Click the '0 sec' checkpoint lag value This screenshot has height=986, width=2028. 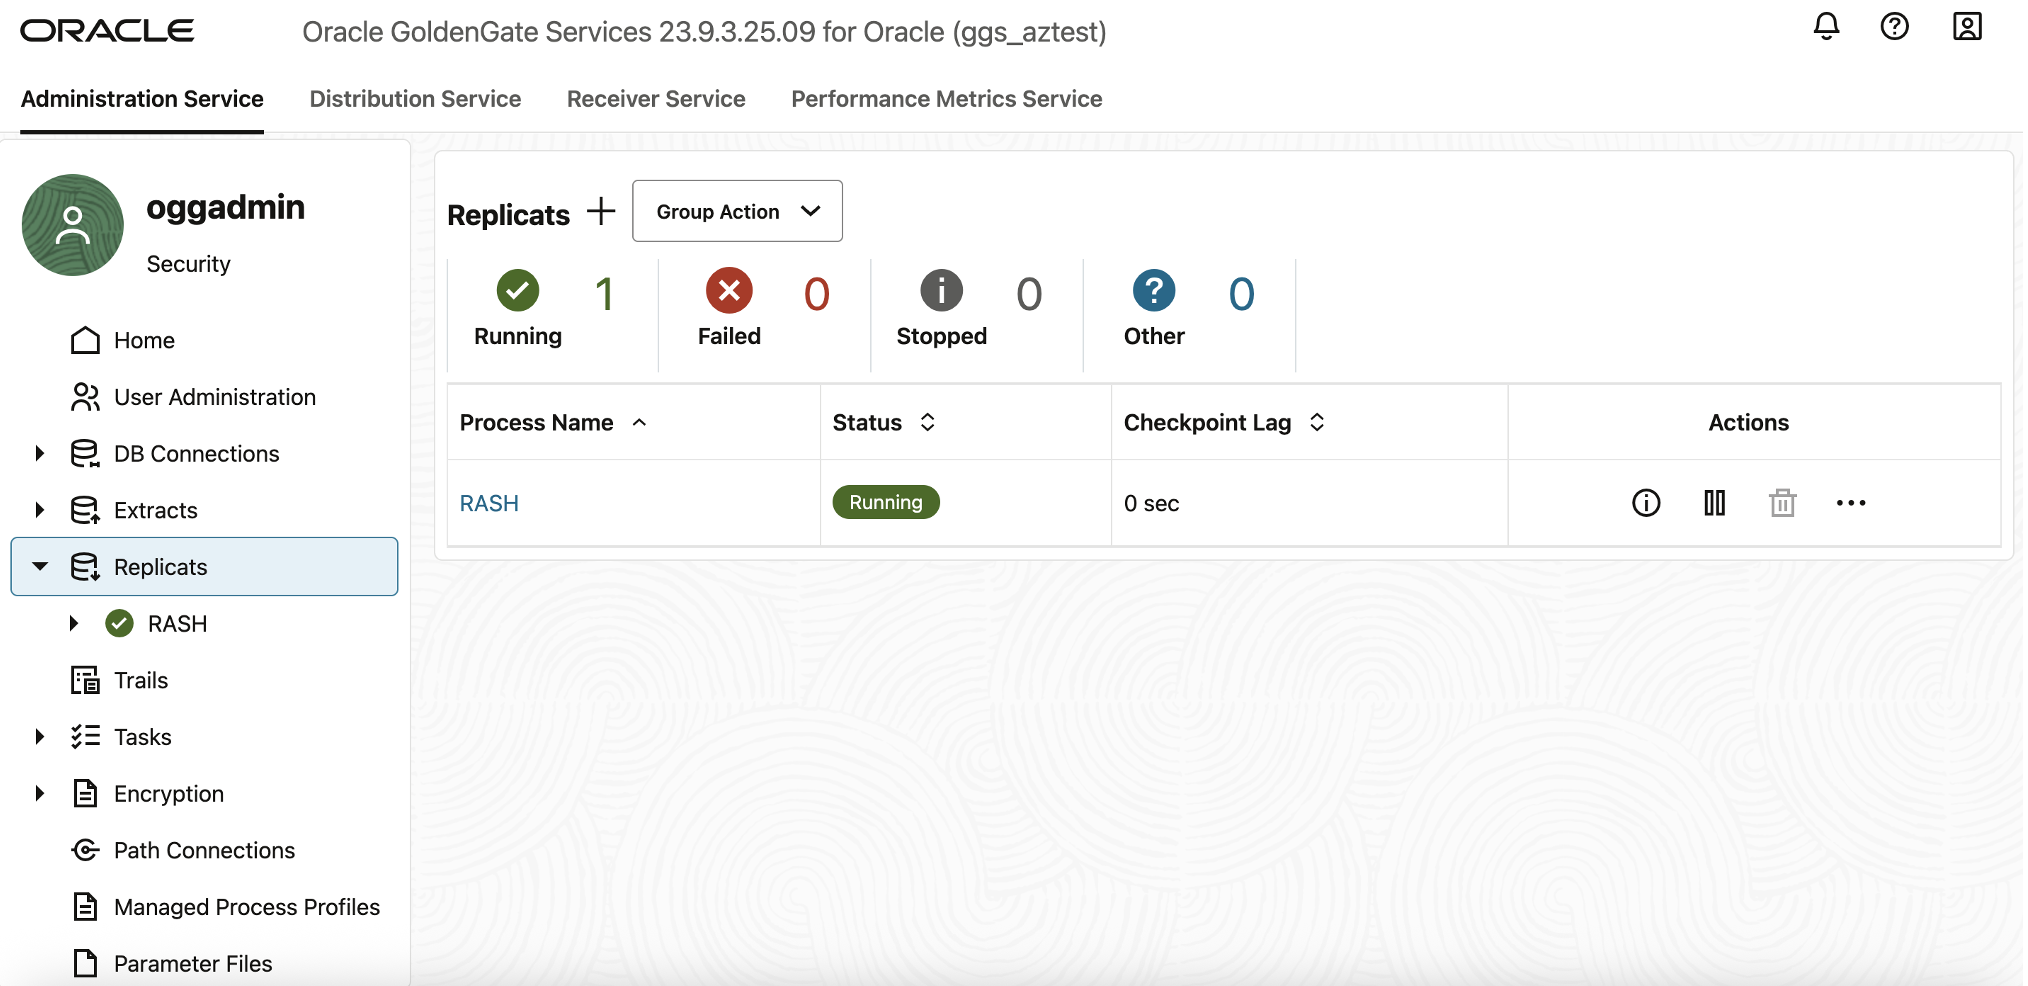click(x=1152, y=504)
